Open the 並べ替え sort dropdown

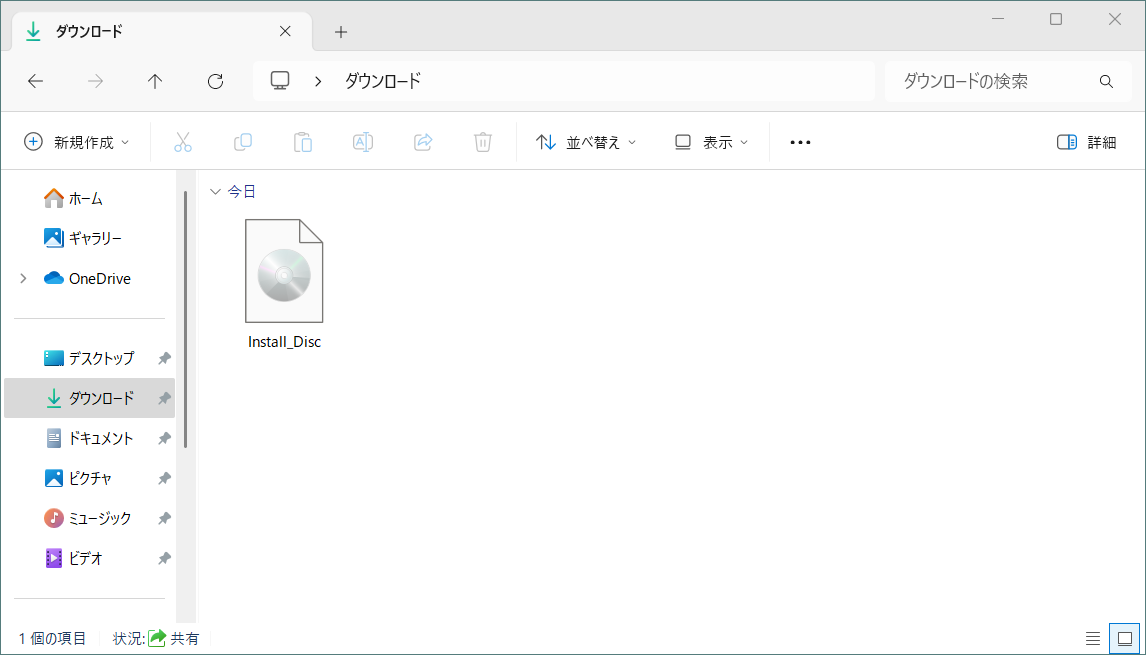point(586,142)
